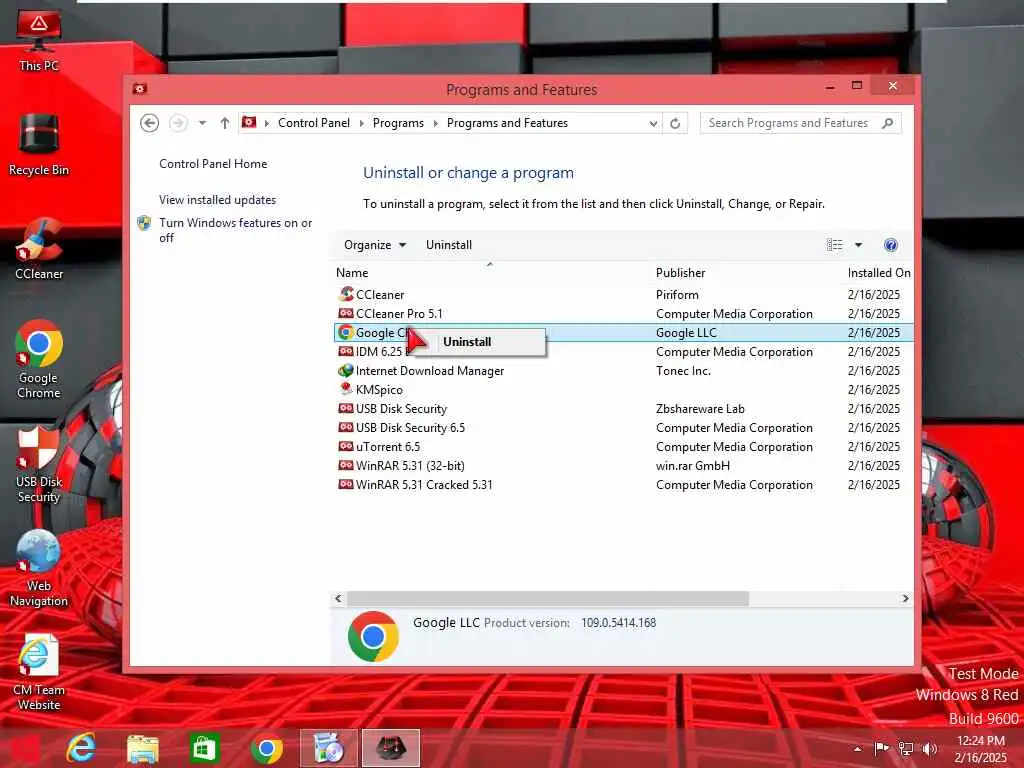Viewport: 1024px width, 768px height.
Task: Select the KMSpico program entry
Action: click(x=623, y=389)
